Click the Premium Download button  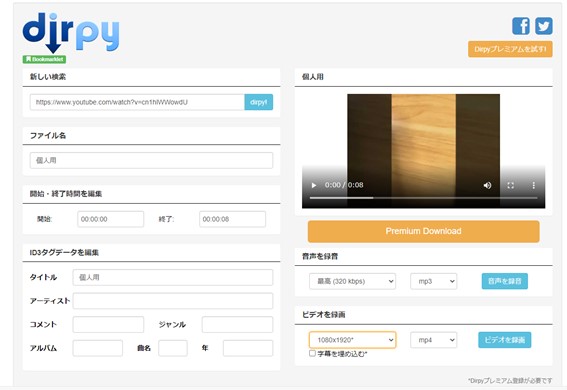423,231
